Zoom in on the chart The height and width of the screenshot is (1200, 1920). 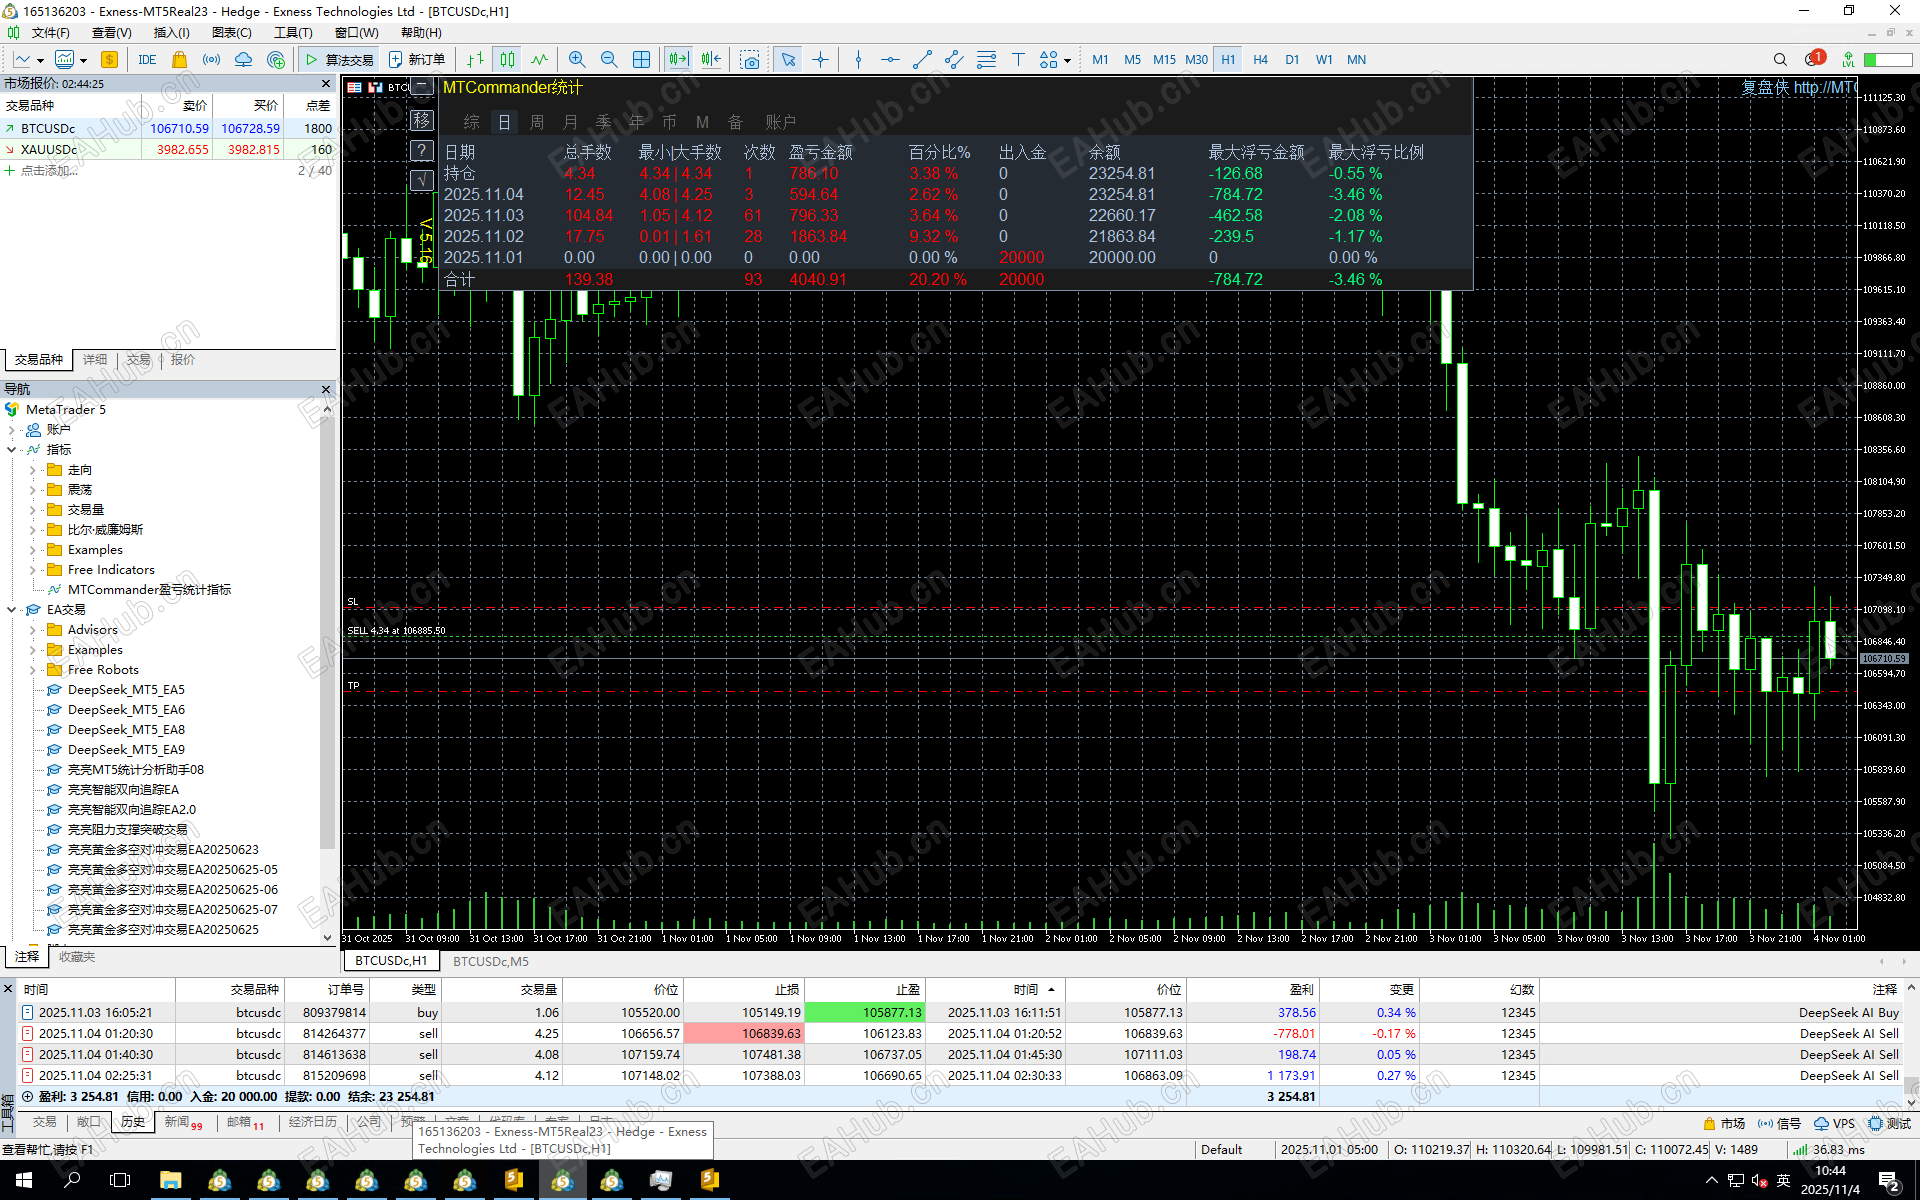[x=577, y=60]
